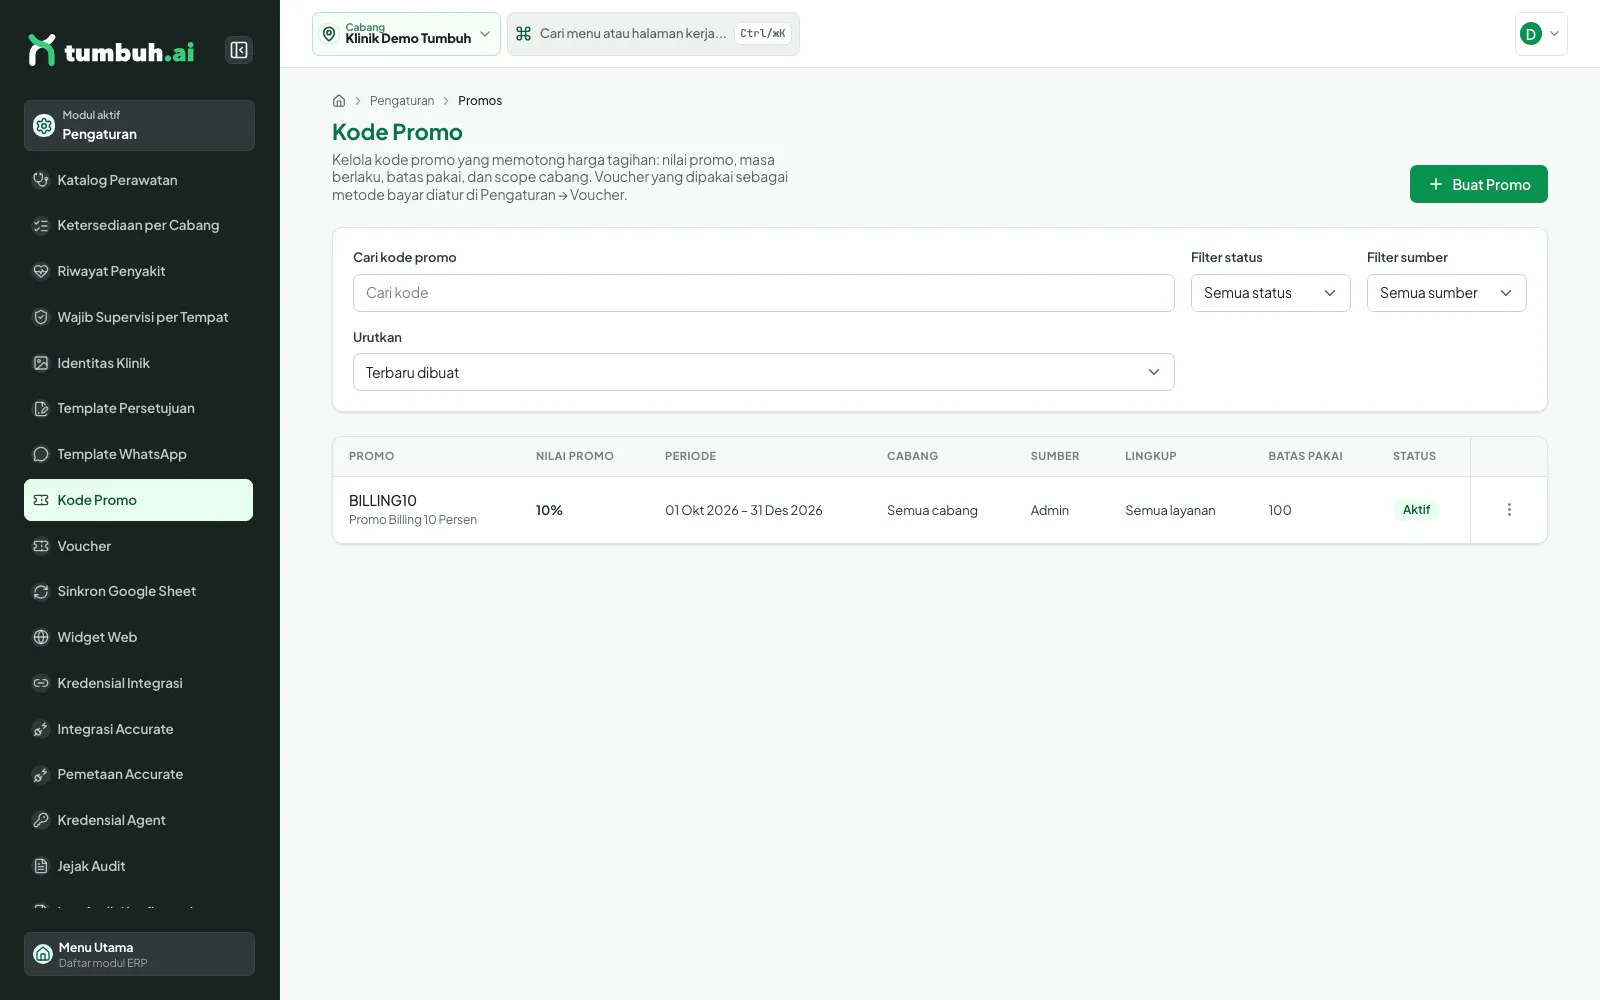1600x1000 pixels.
Task: Open the Semua sumber filter dropdown
Action: 1446,293
